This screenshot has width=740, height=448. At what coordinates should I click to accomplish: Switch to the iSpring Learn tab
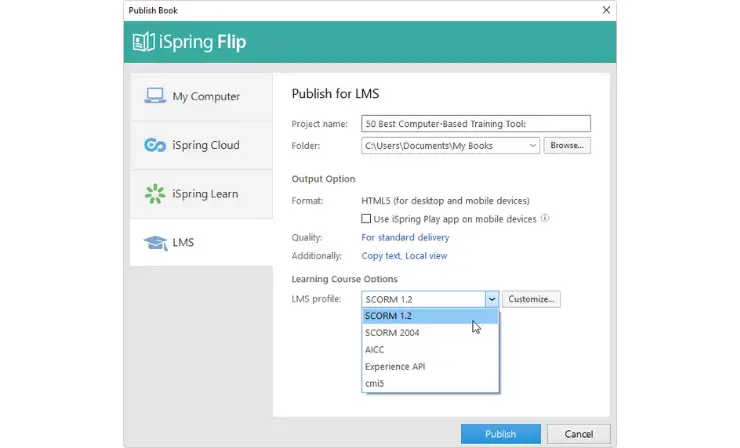(x=201, y=194)
